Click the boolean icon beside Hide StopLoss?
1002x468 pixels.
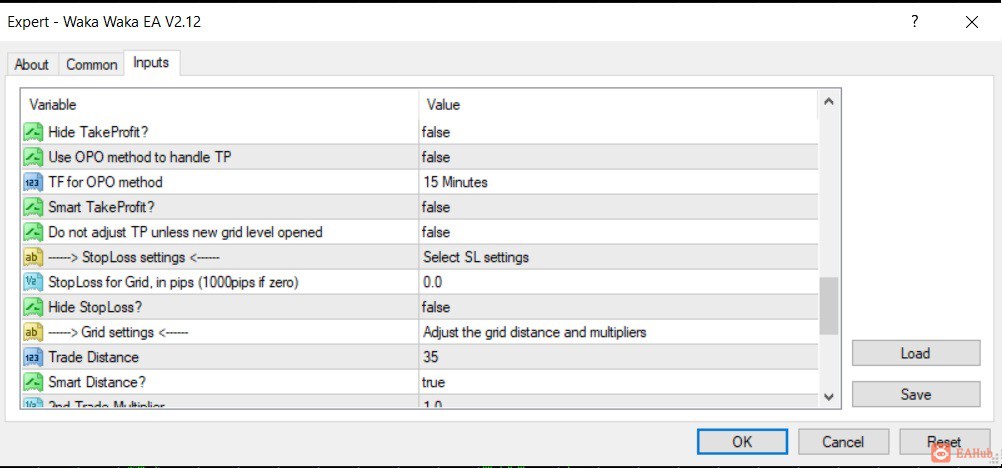point(33,307)
